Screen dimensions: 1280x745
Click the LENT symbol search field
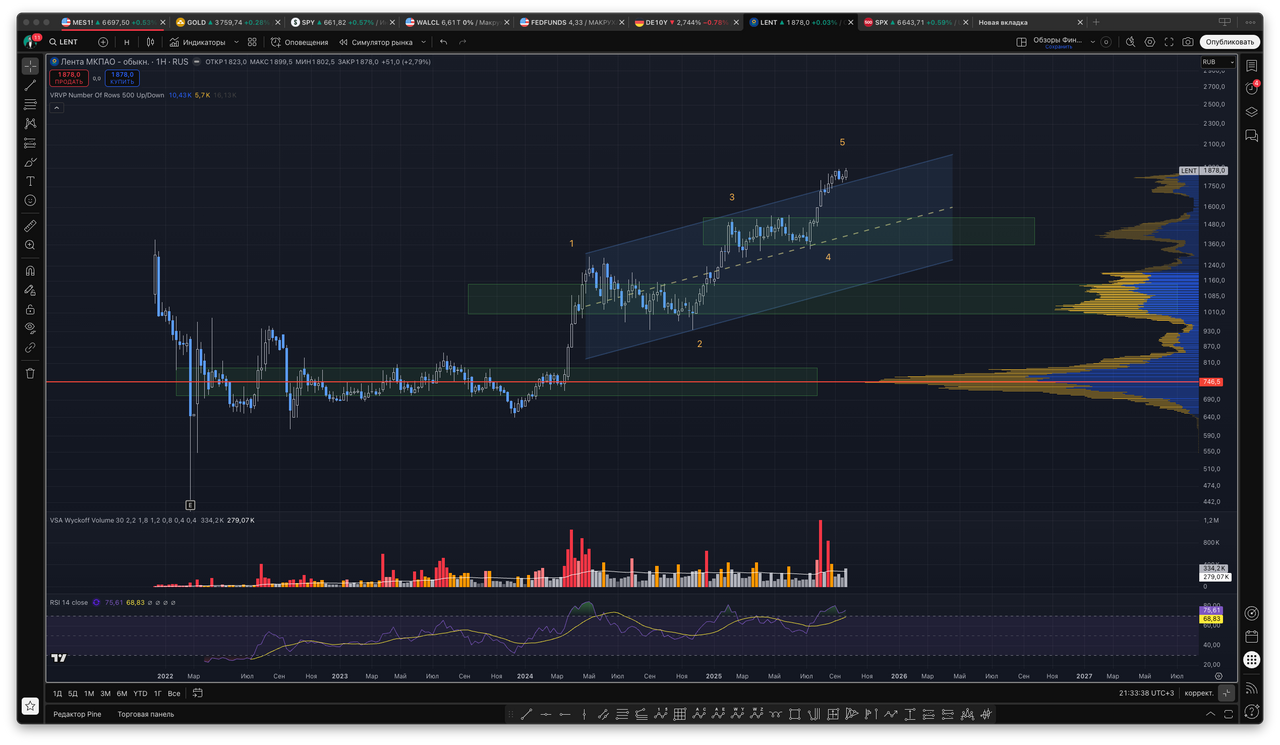(x=68, y=42)
